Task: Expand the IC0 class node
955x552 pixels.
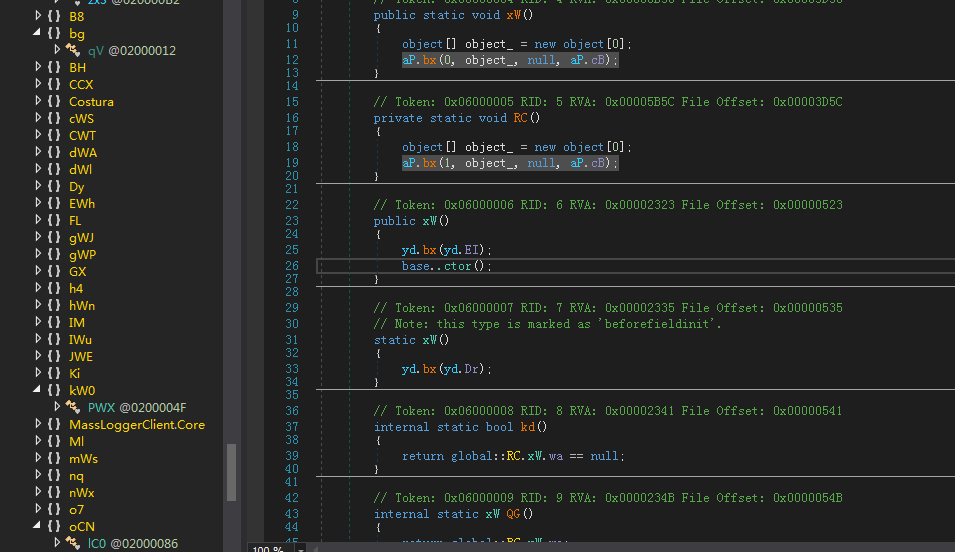Action: pyautogui.click(x=57, y=543)
